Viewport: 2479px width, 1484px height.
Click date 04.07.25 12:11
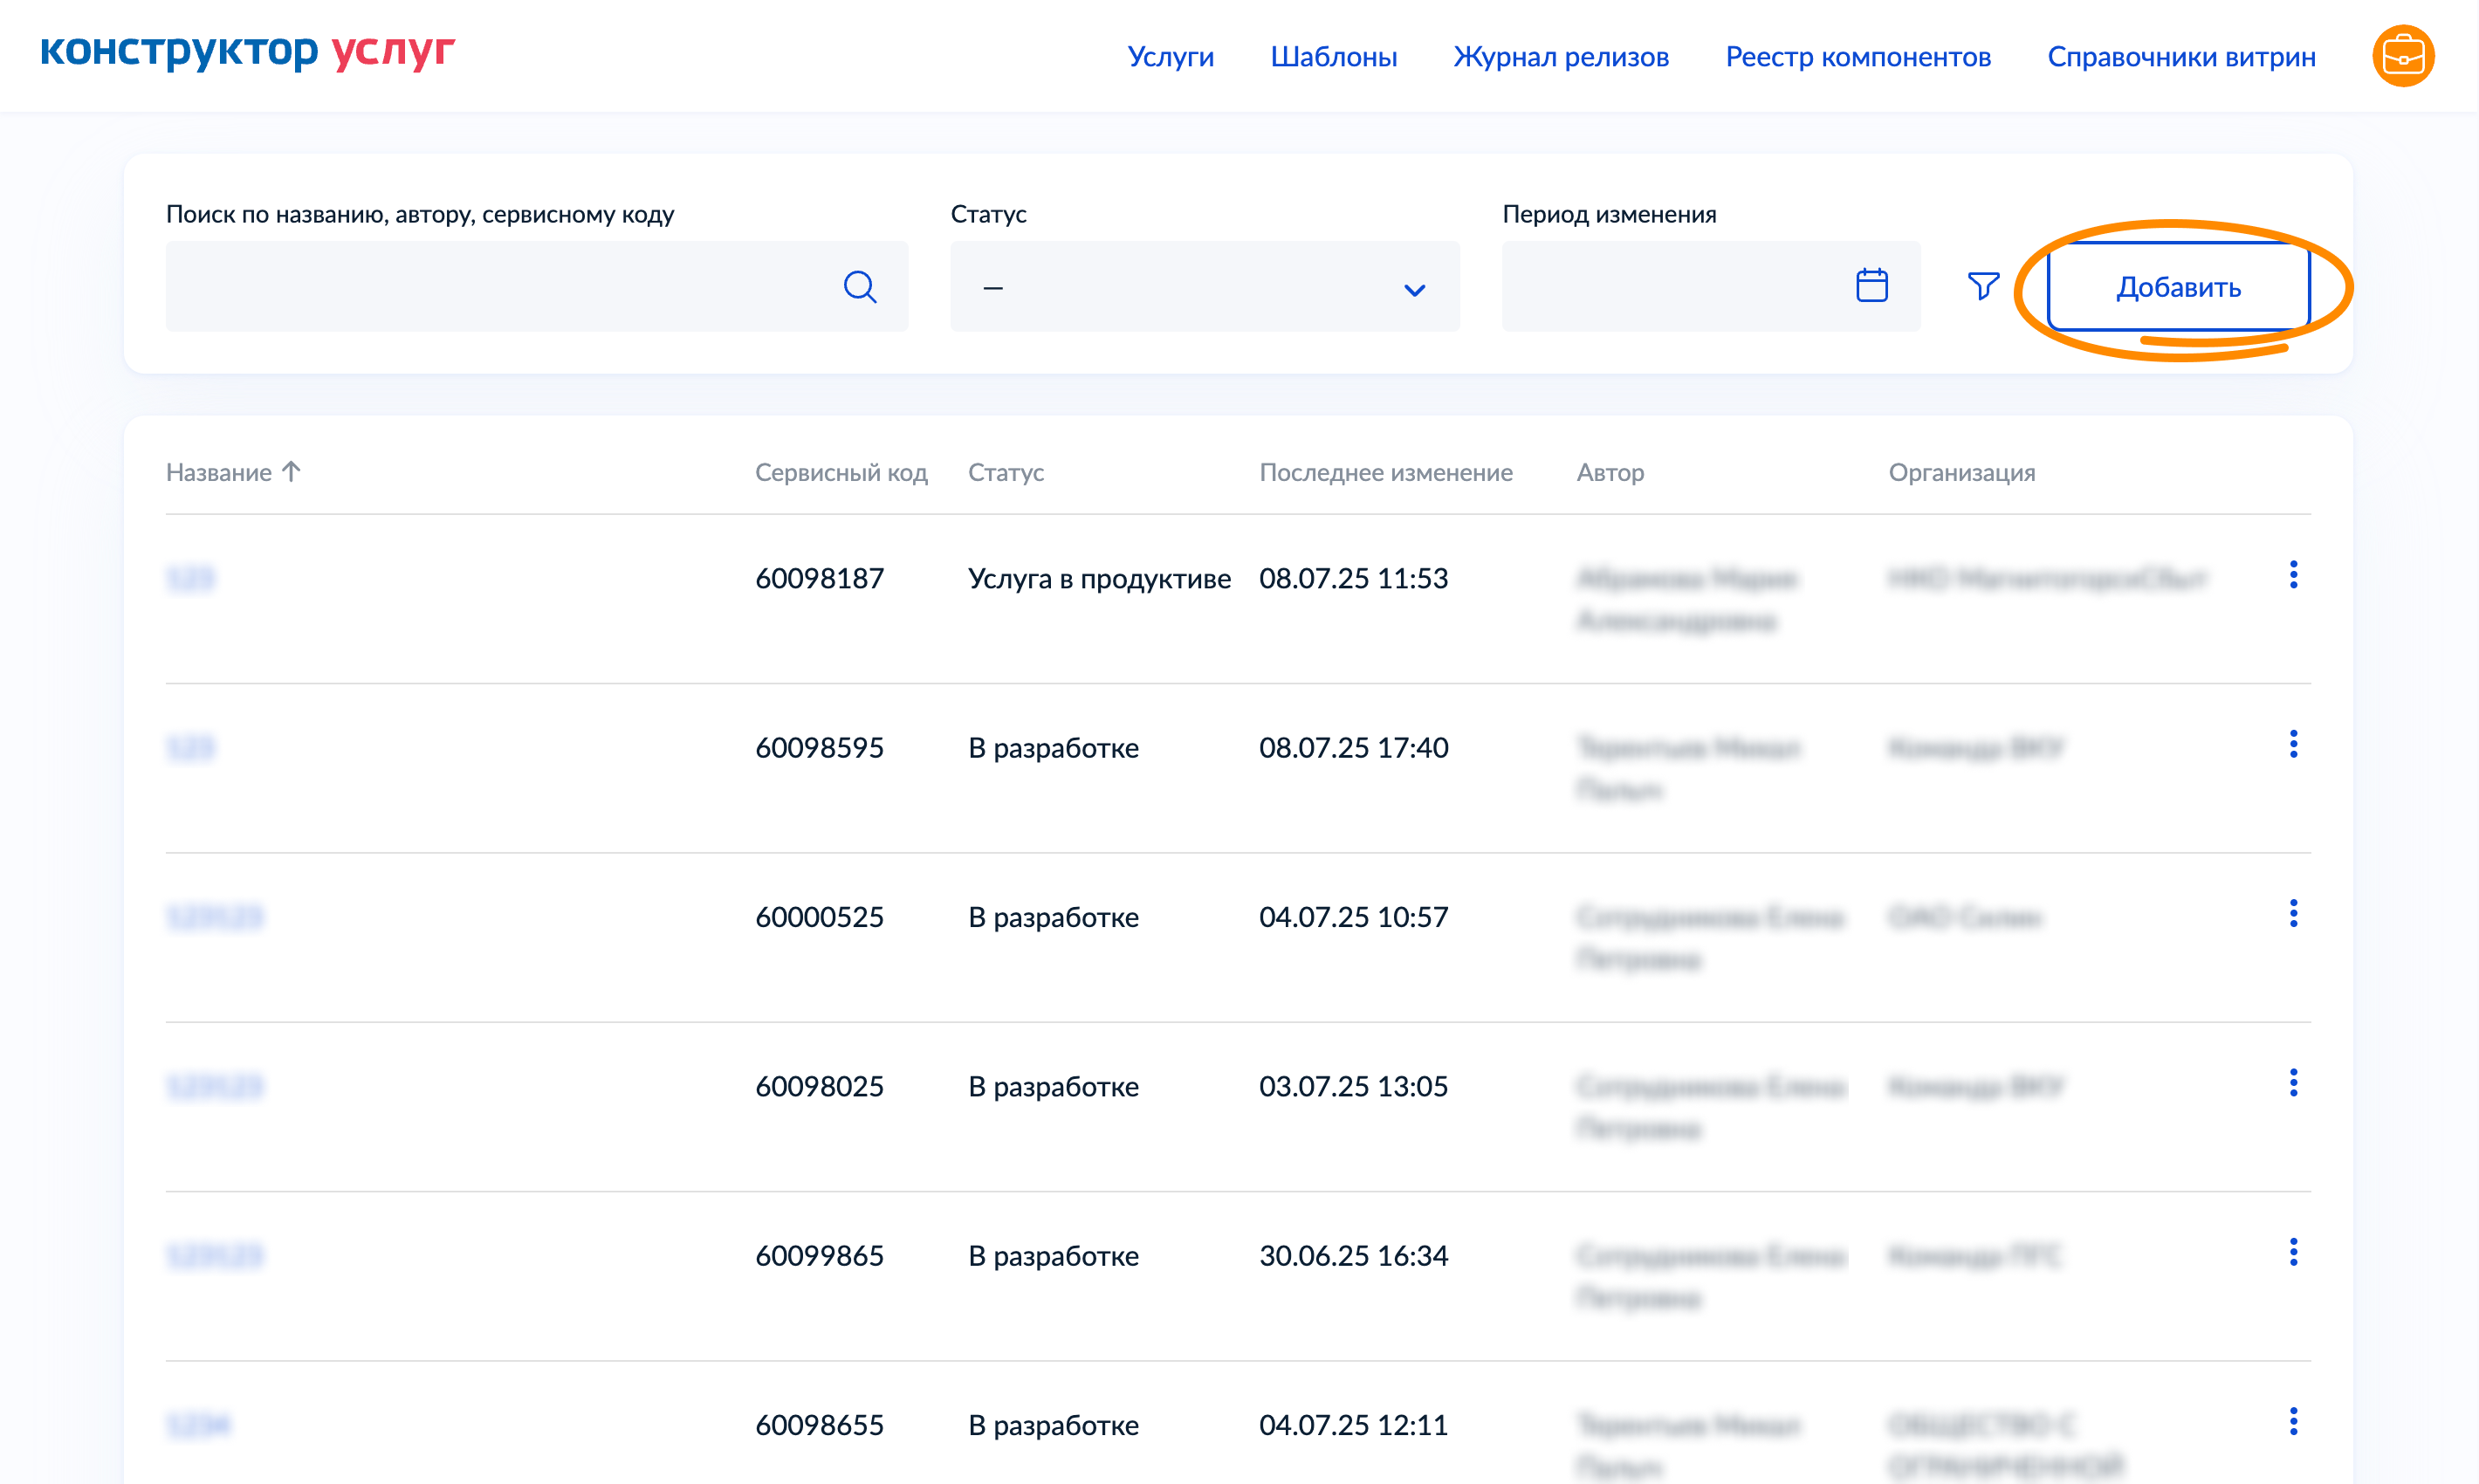1353,1424
